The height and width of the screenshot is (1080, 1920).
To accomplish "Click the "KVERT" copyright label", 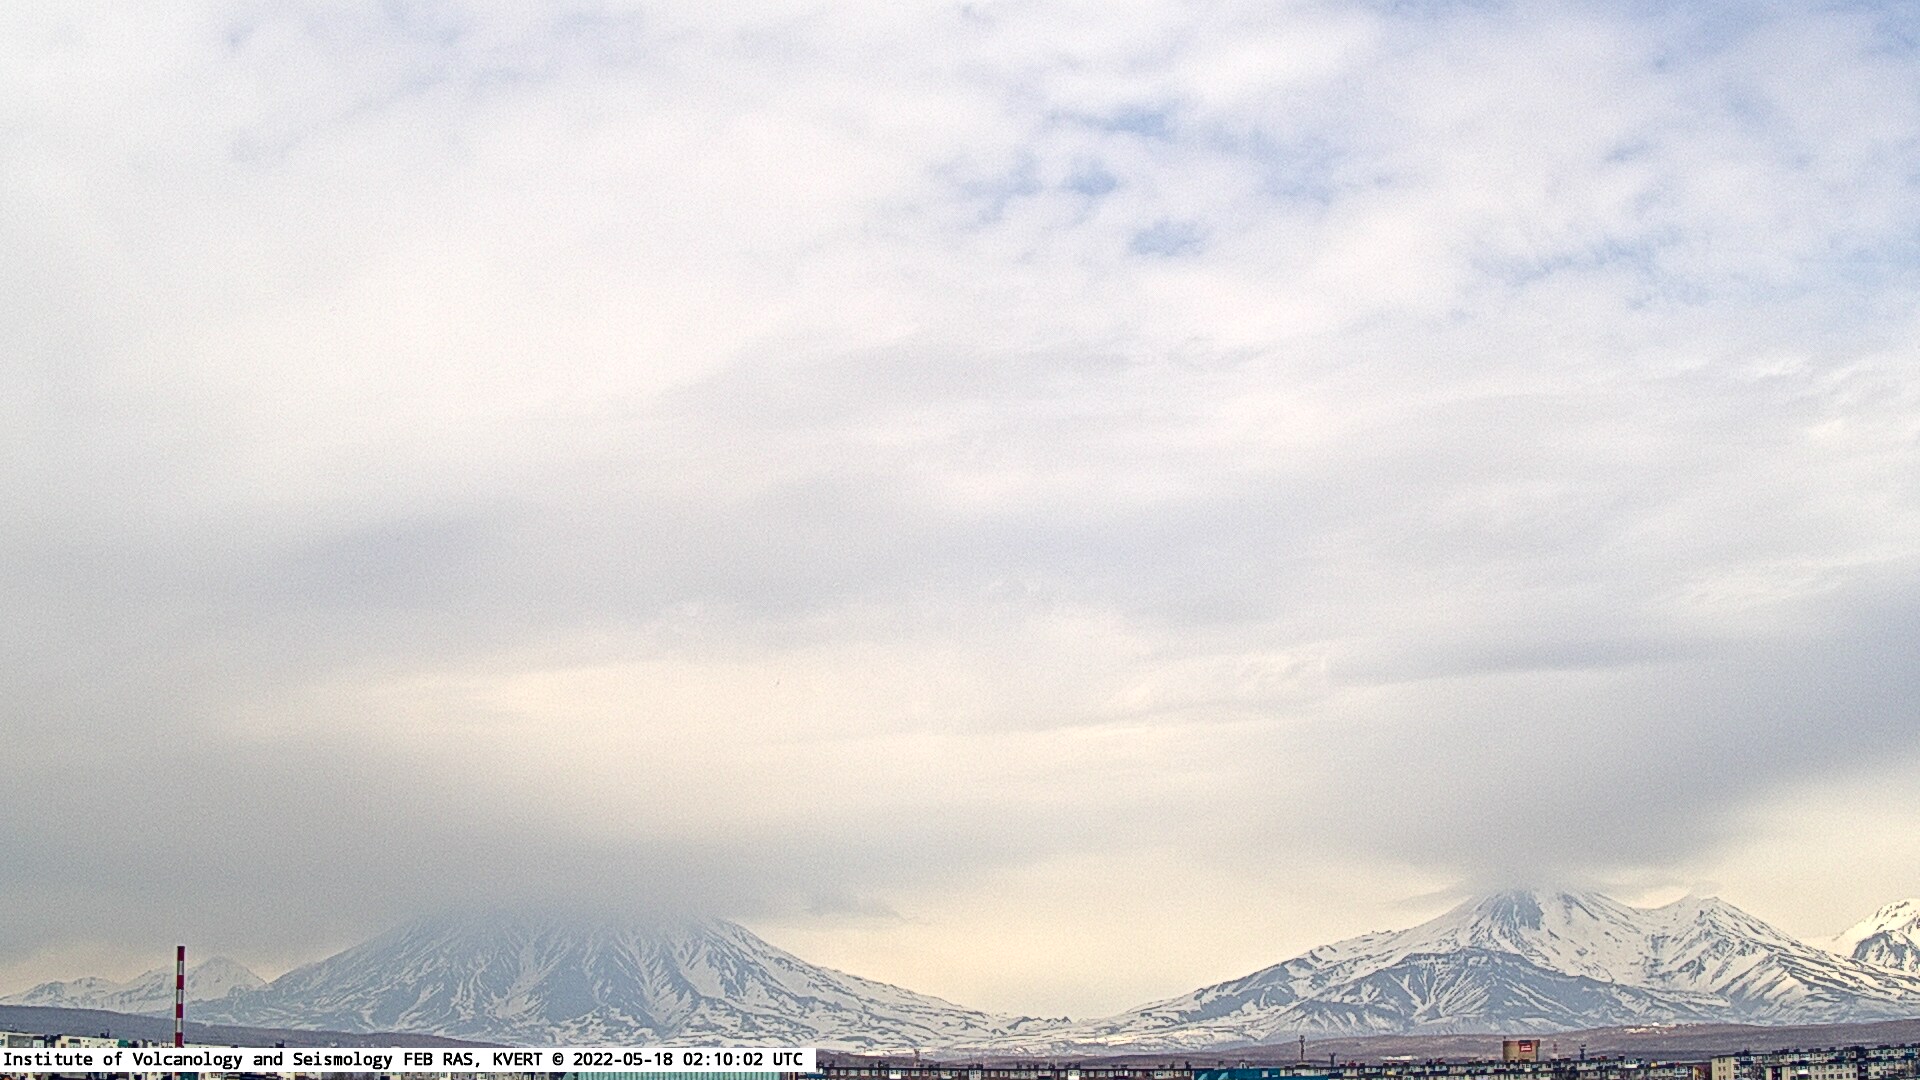I will 518,1059.
